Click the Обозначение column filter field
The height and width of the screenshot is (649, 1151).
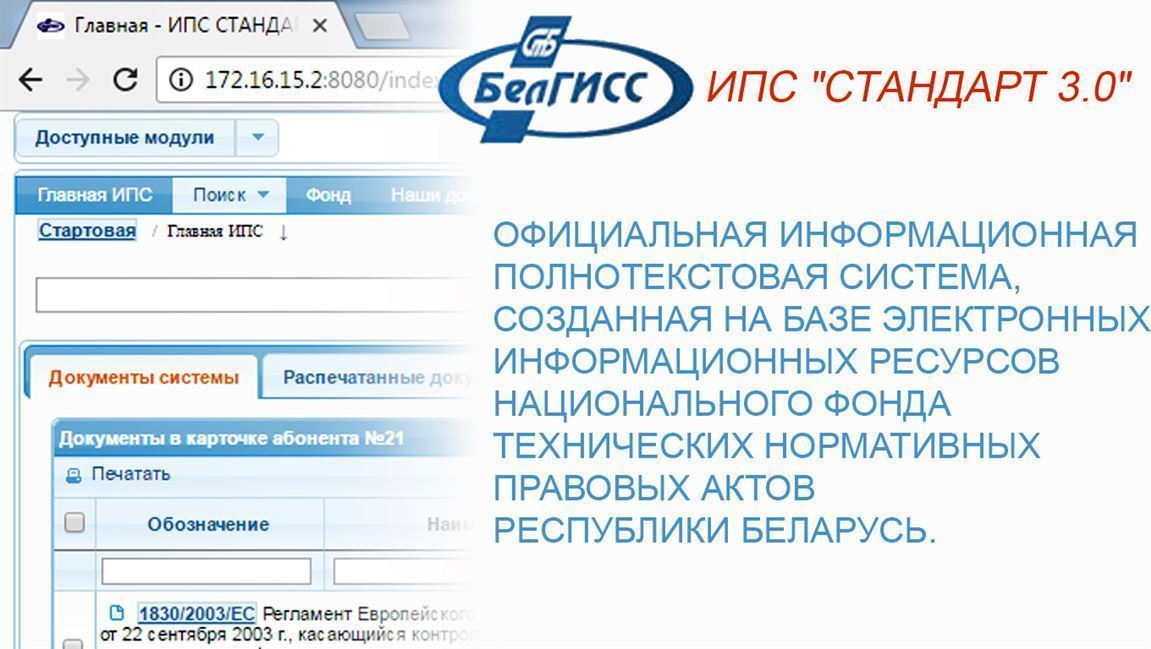206,571
